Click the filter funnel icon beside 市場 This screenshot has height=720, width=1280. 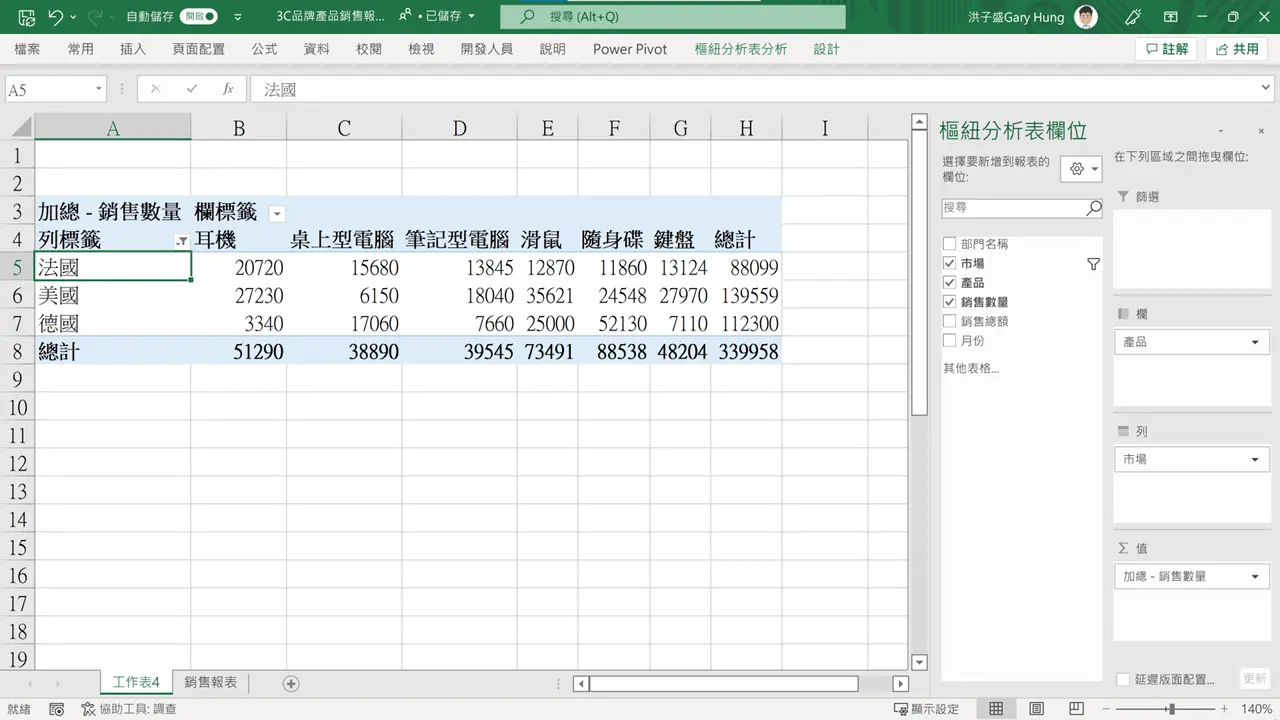[1093, 264]
